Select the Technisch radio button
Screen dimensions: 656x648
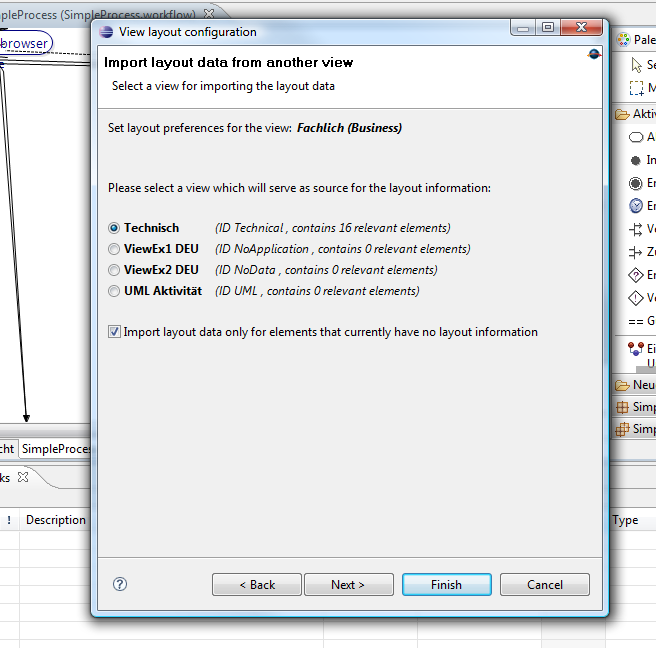click(114, 228)
